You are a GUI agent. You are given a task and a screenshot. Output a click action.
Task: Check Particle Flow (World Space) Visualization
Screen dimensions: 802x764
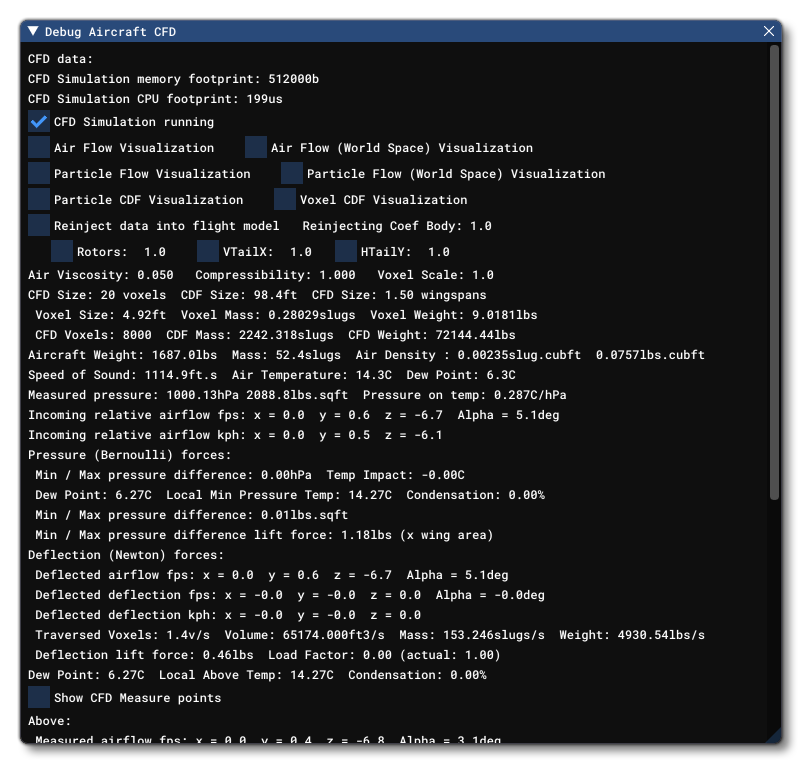click(292, 174)
